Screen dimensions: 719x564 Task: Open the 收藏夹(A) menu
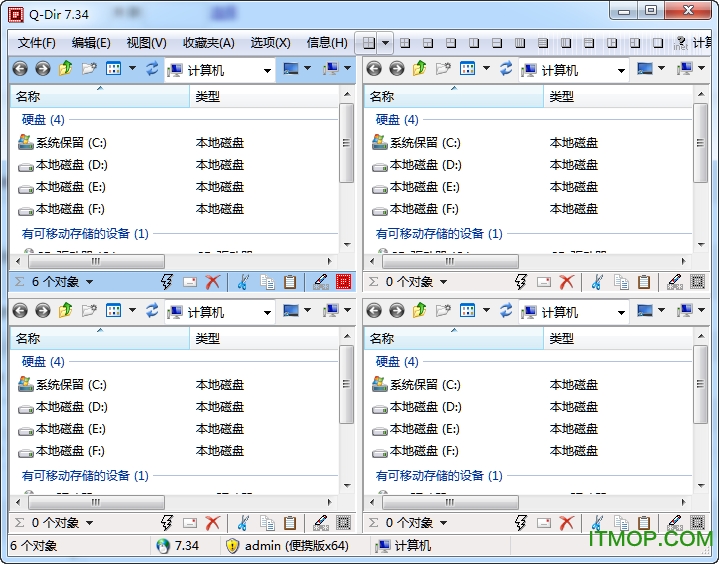(x=209, y=43)
